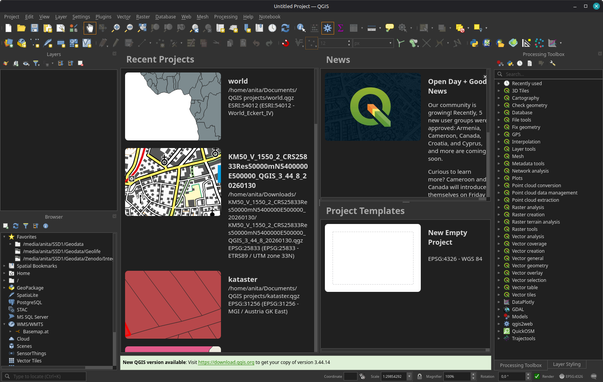Click the Magnifier spinner up arrow
This screenshot has width=603, height=382.
473,374
